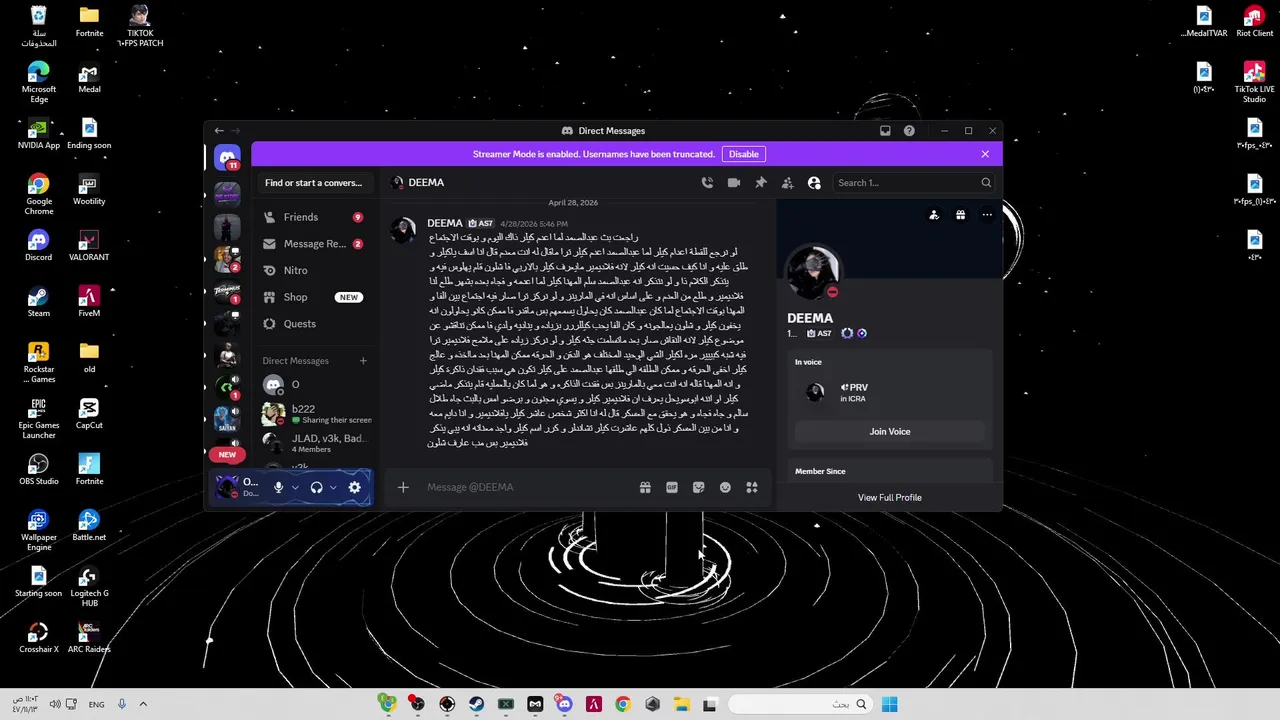Viewport: 1280px width, 720px height.
Task: Click gift icon in profile panel
Action: [x=960, y=215]
